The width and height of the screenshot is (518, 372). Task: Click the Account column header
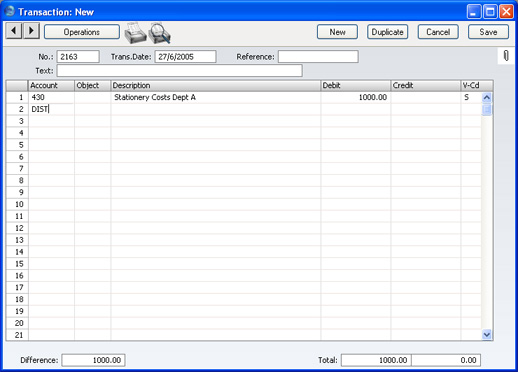(51, 85)
